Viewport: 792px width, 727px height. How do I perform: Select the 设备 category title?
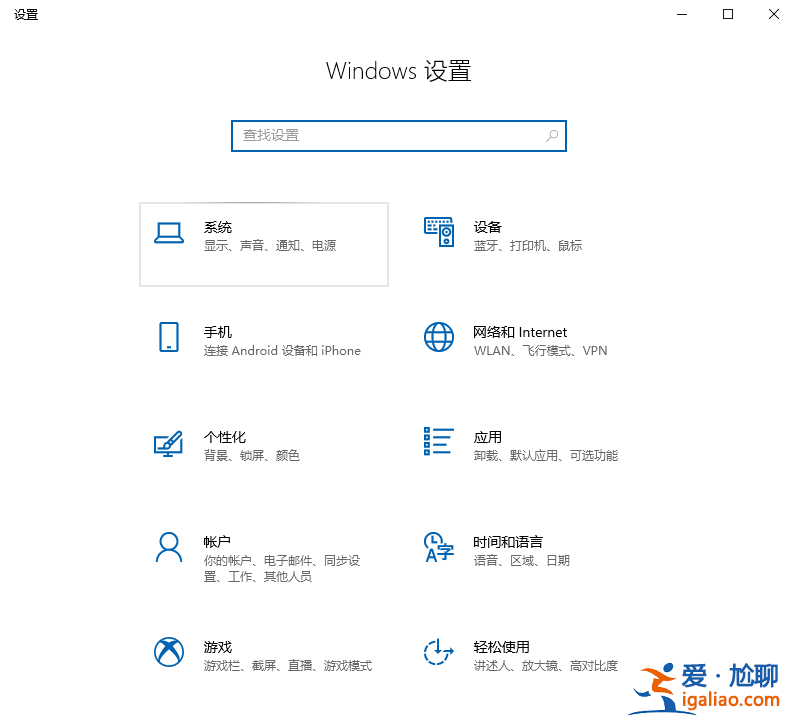487,227
